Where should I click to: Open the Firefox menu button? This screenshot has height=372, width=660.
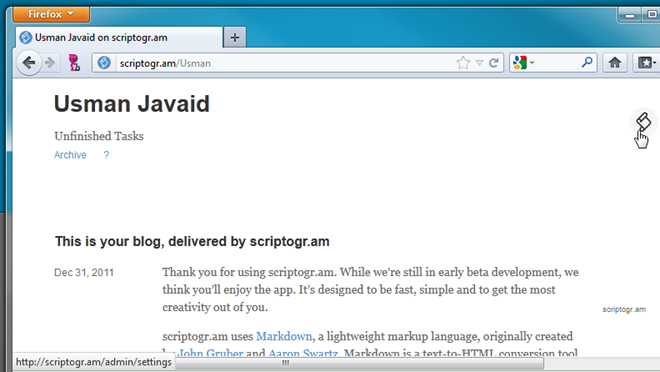click(x=51, y=14)
